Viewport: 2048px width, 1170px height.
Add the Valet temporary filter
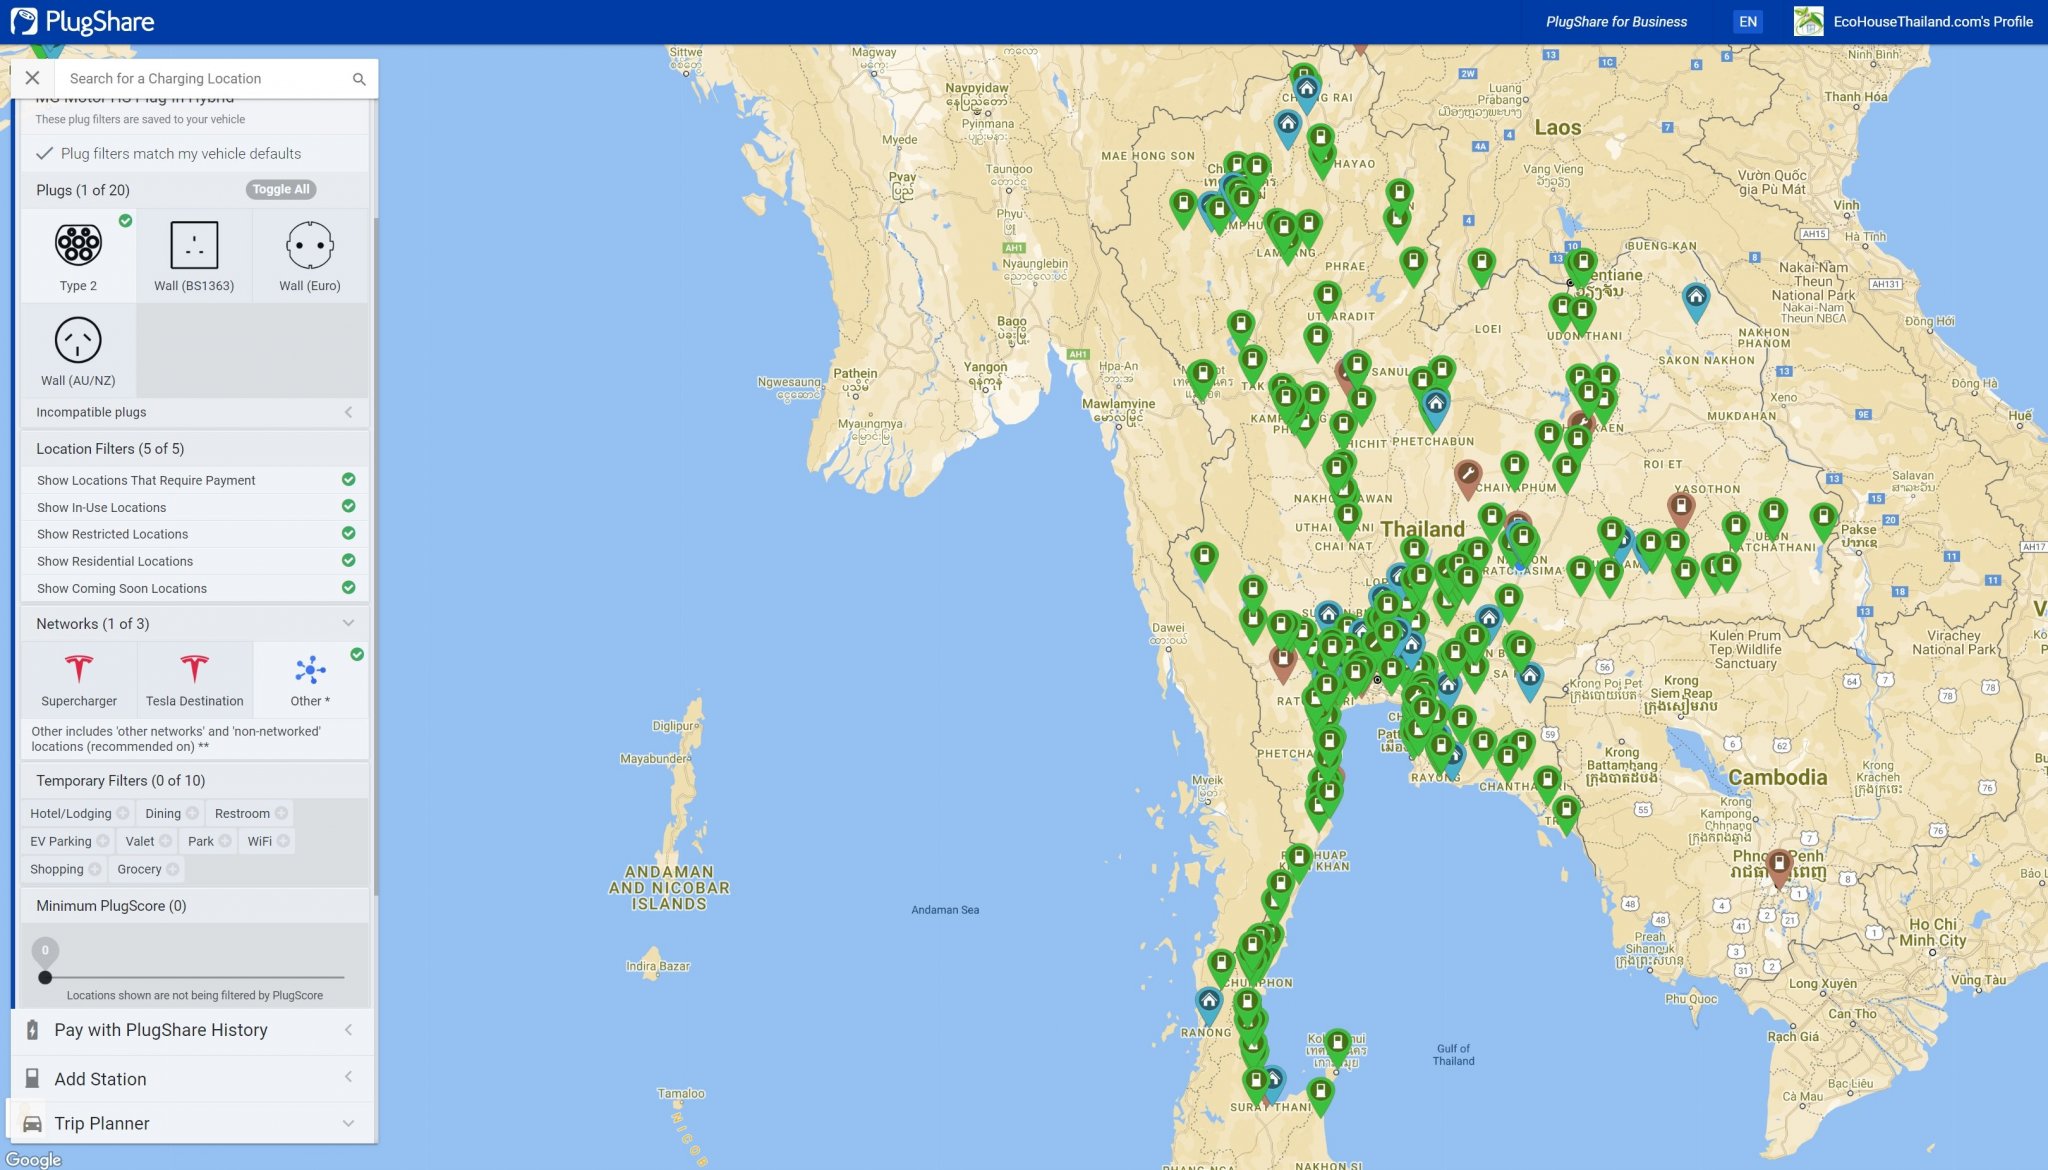[148, 841]
